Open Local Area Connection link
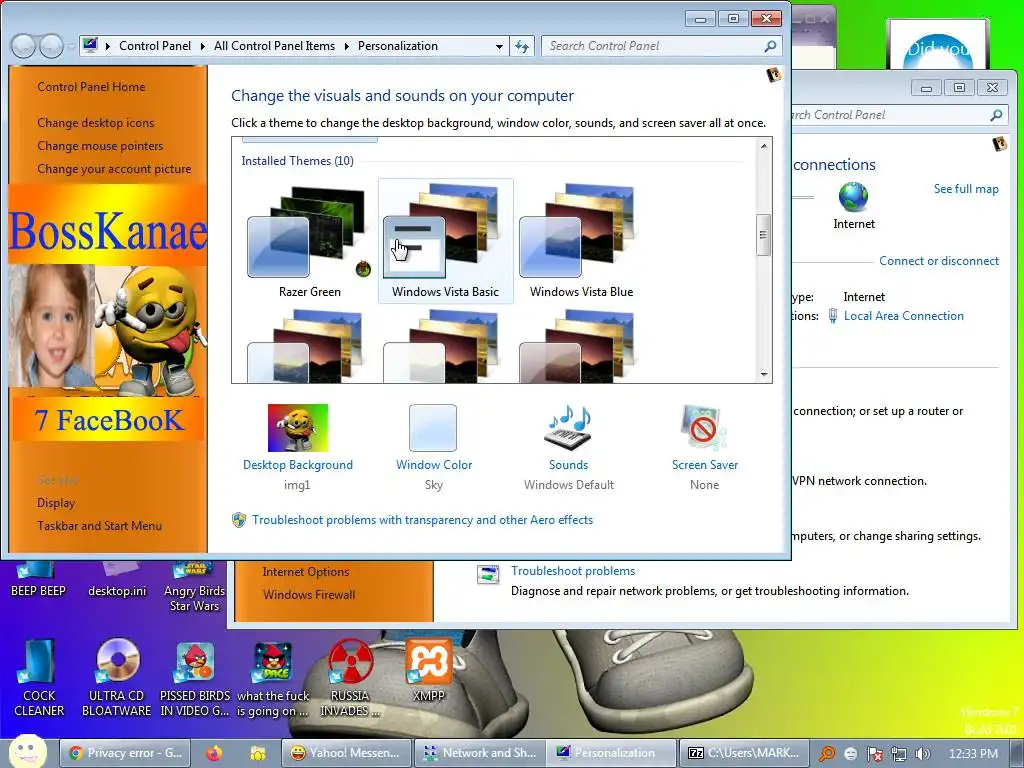 [903, 316]
